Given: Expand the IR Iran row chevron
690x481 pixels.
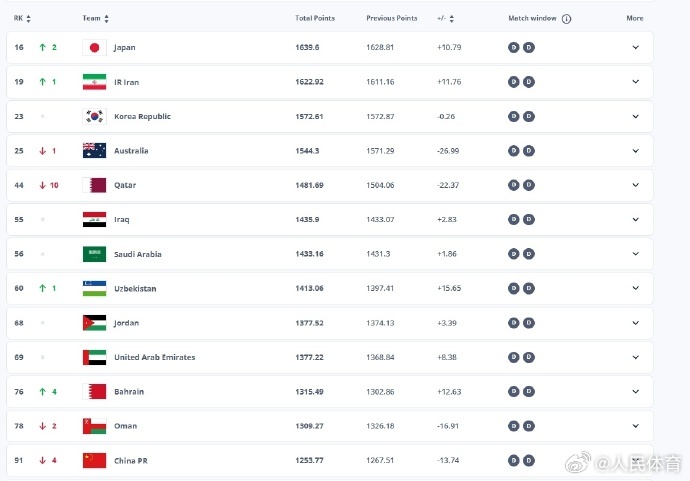Looking at the screenshot, I should coord(634,82).
